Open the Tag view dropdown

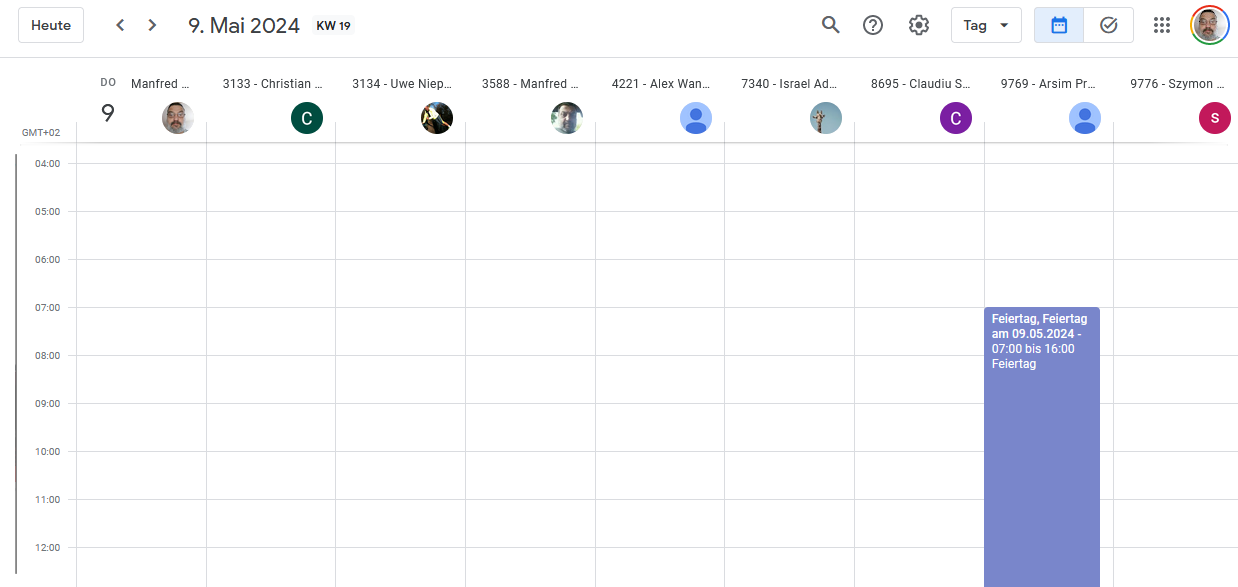(x=985, y=25)
